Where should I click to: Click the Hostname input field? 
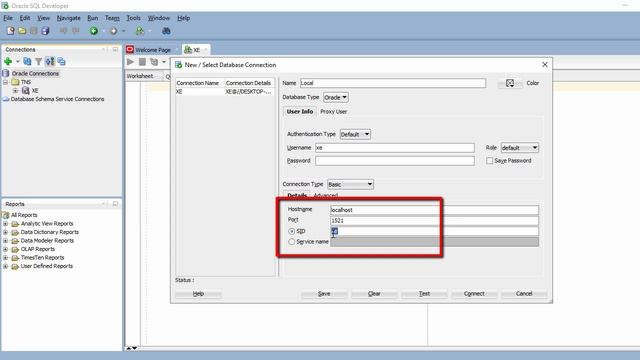click(x=434, y=210)
